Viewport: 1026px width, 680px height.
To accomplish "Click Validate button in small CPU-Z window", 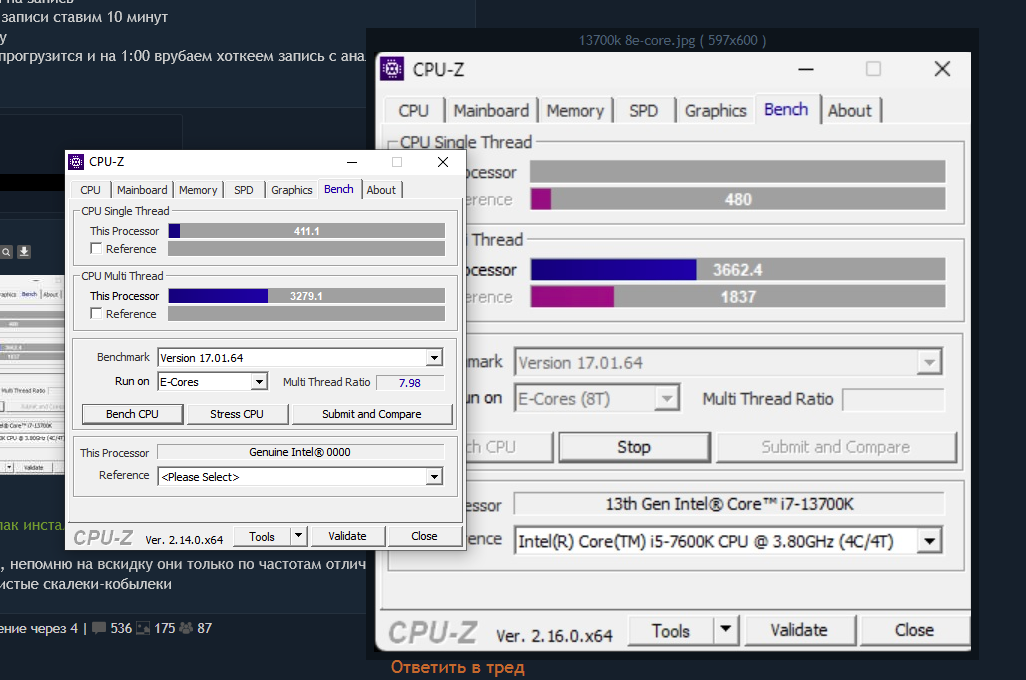I will [347, 536].
